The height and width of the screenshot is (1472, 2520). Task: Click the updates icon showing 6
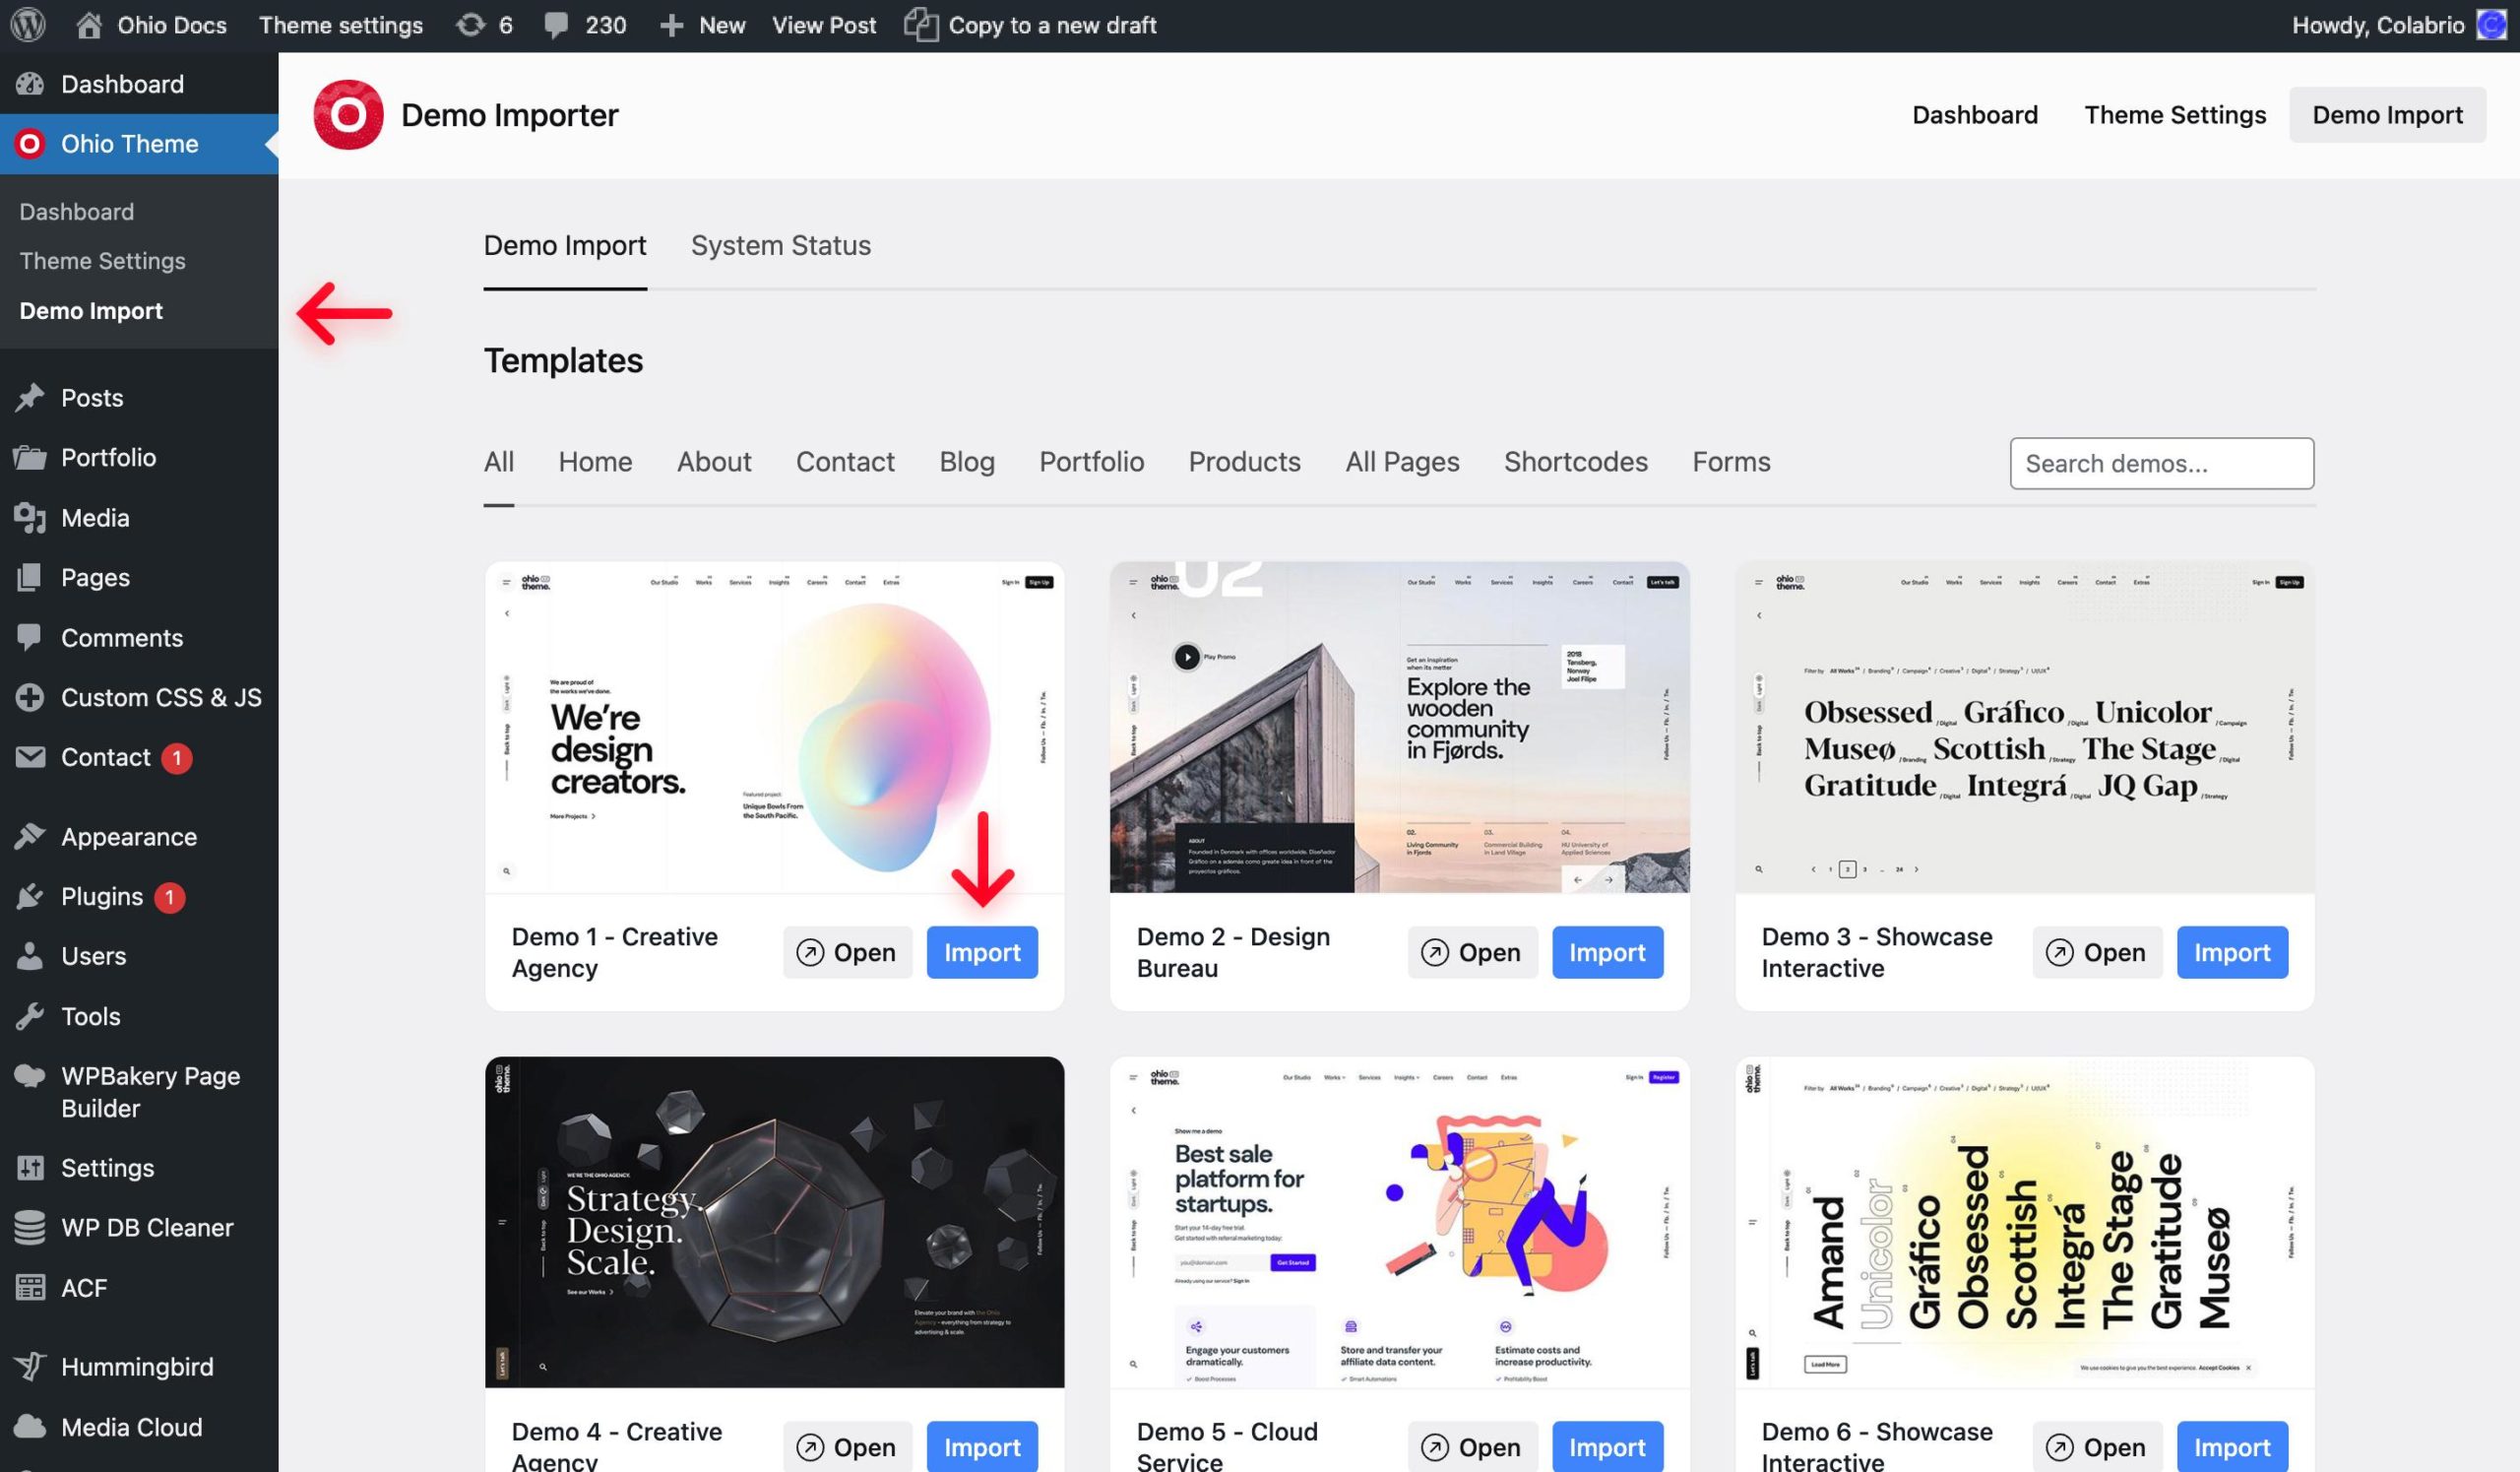click(x=470, y=25)
